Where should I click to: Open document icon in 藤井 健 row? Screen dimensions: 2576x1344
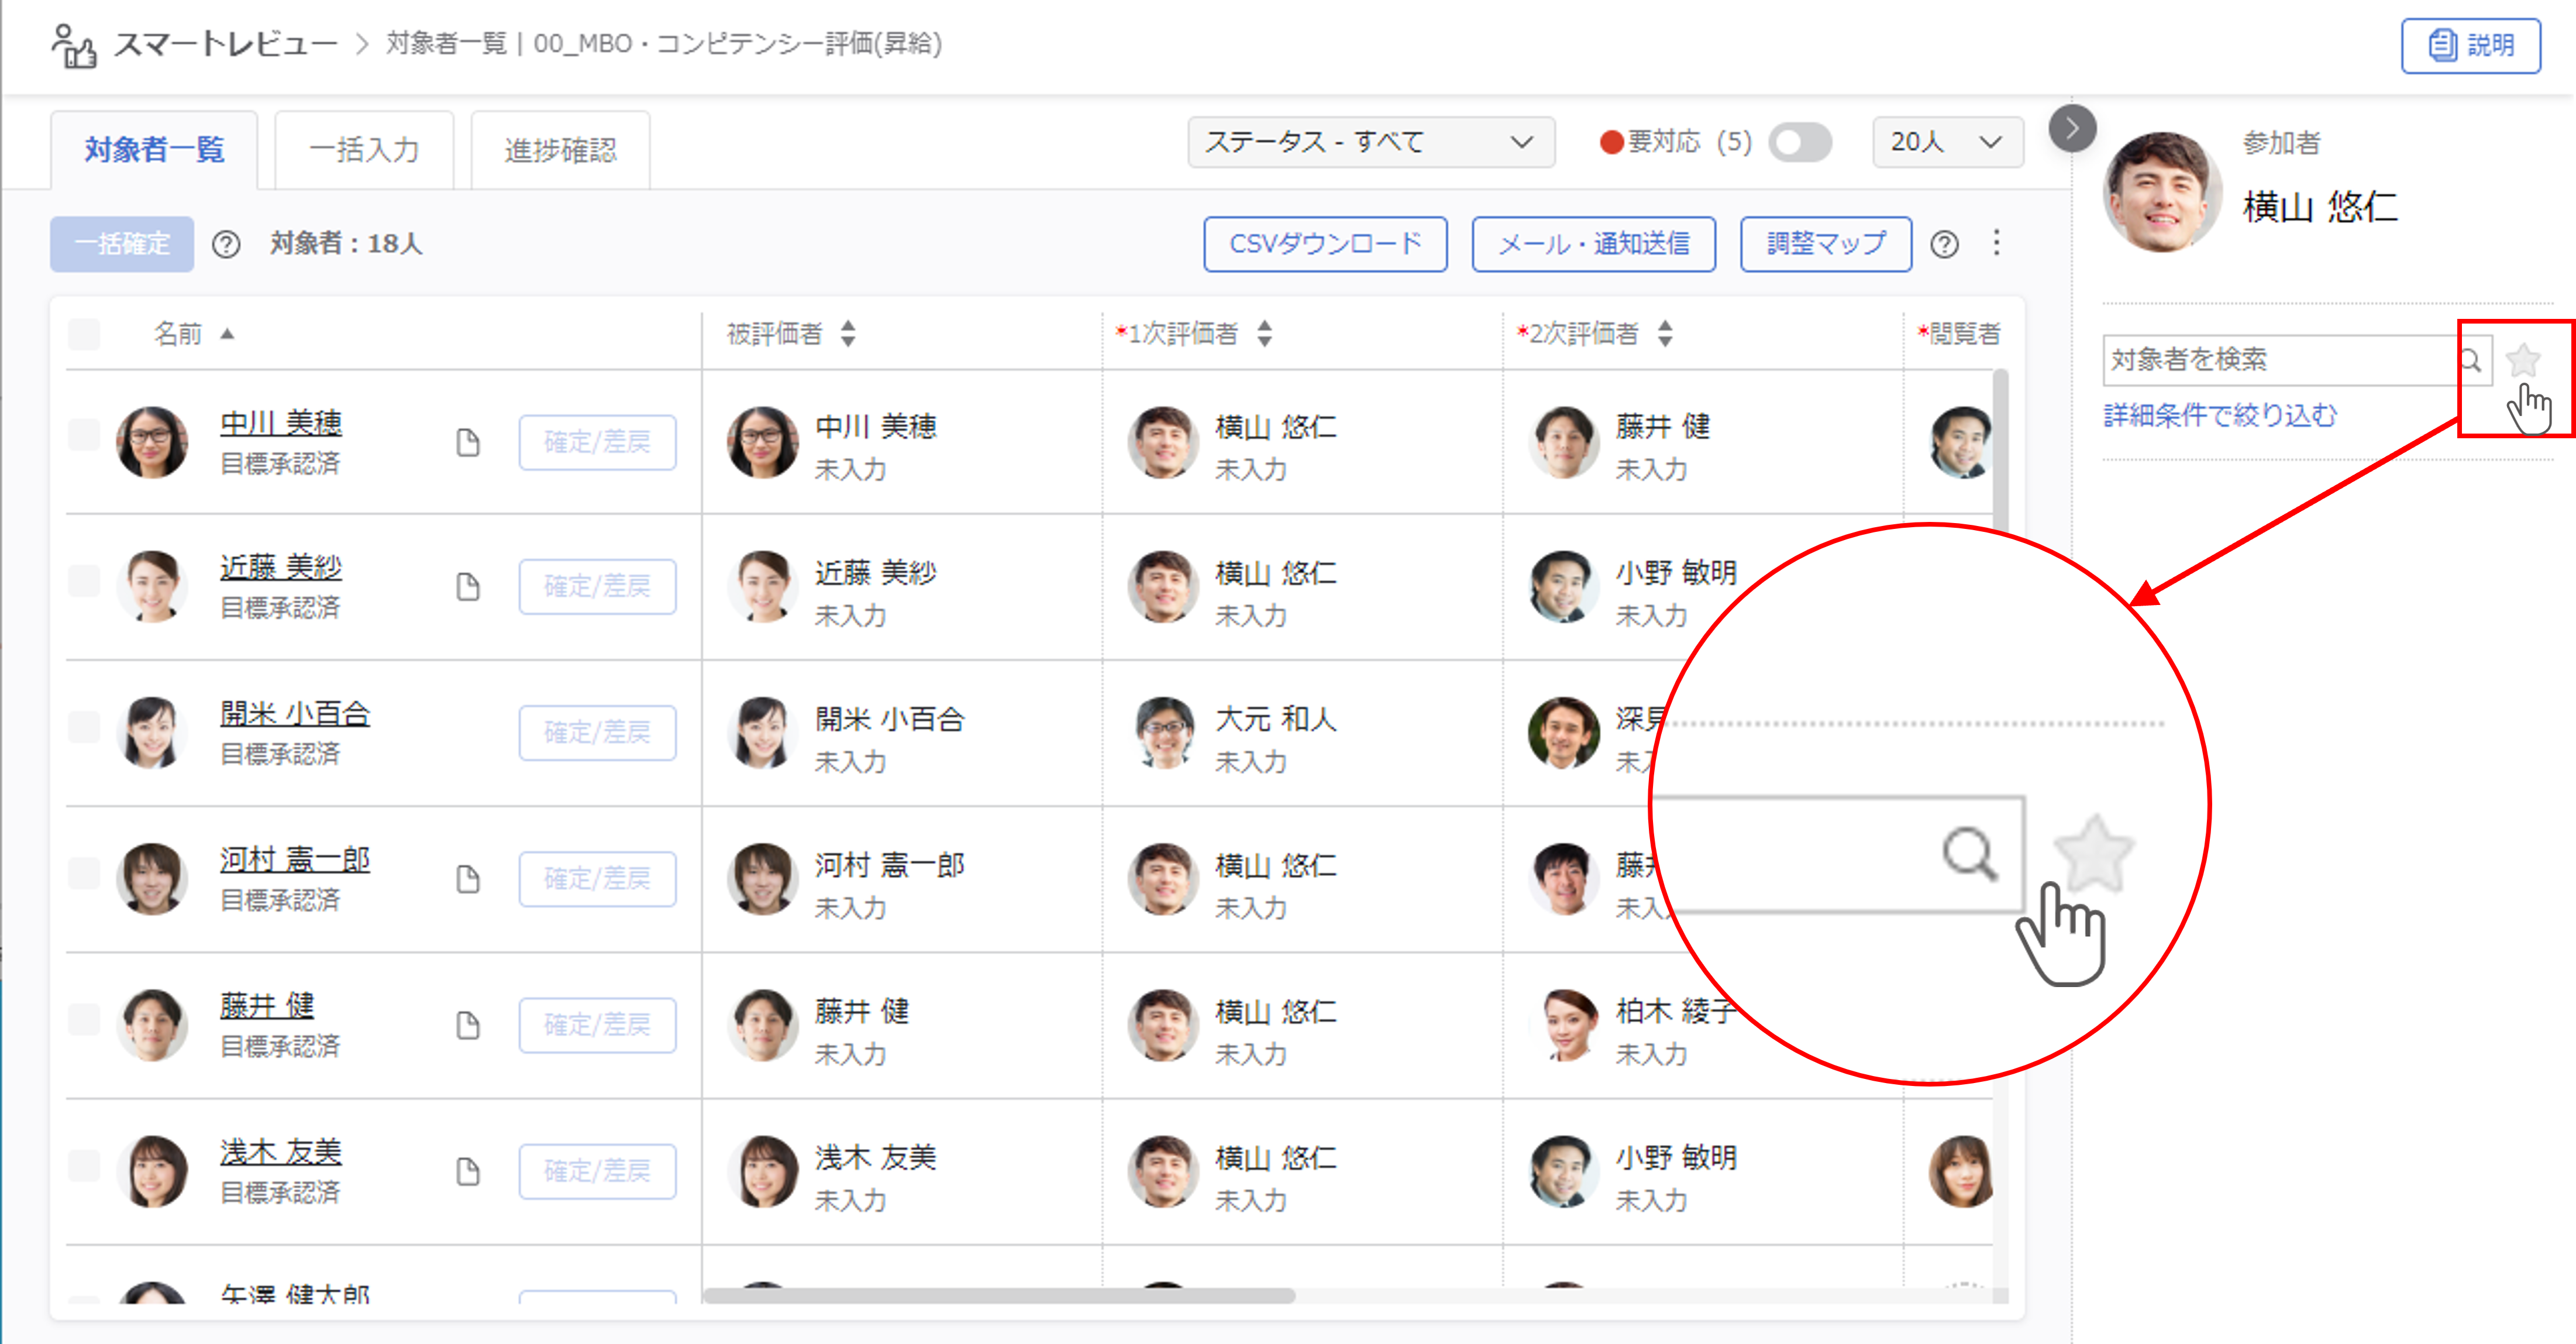point(467,1025)
